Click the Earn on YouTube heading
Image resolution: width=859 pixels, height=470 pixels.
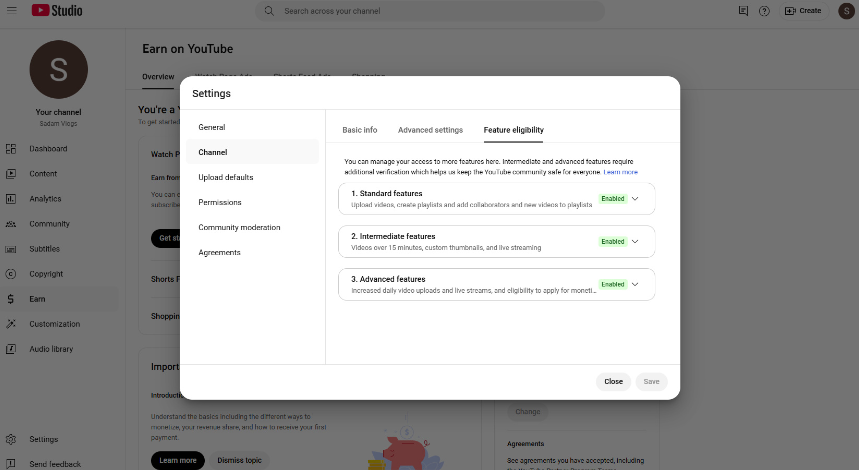(x=188, y=49)
